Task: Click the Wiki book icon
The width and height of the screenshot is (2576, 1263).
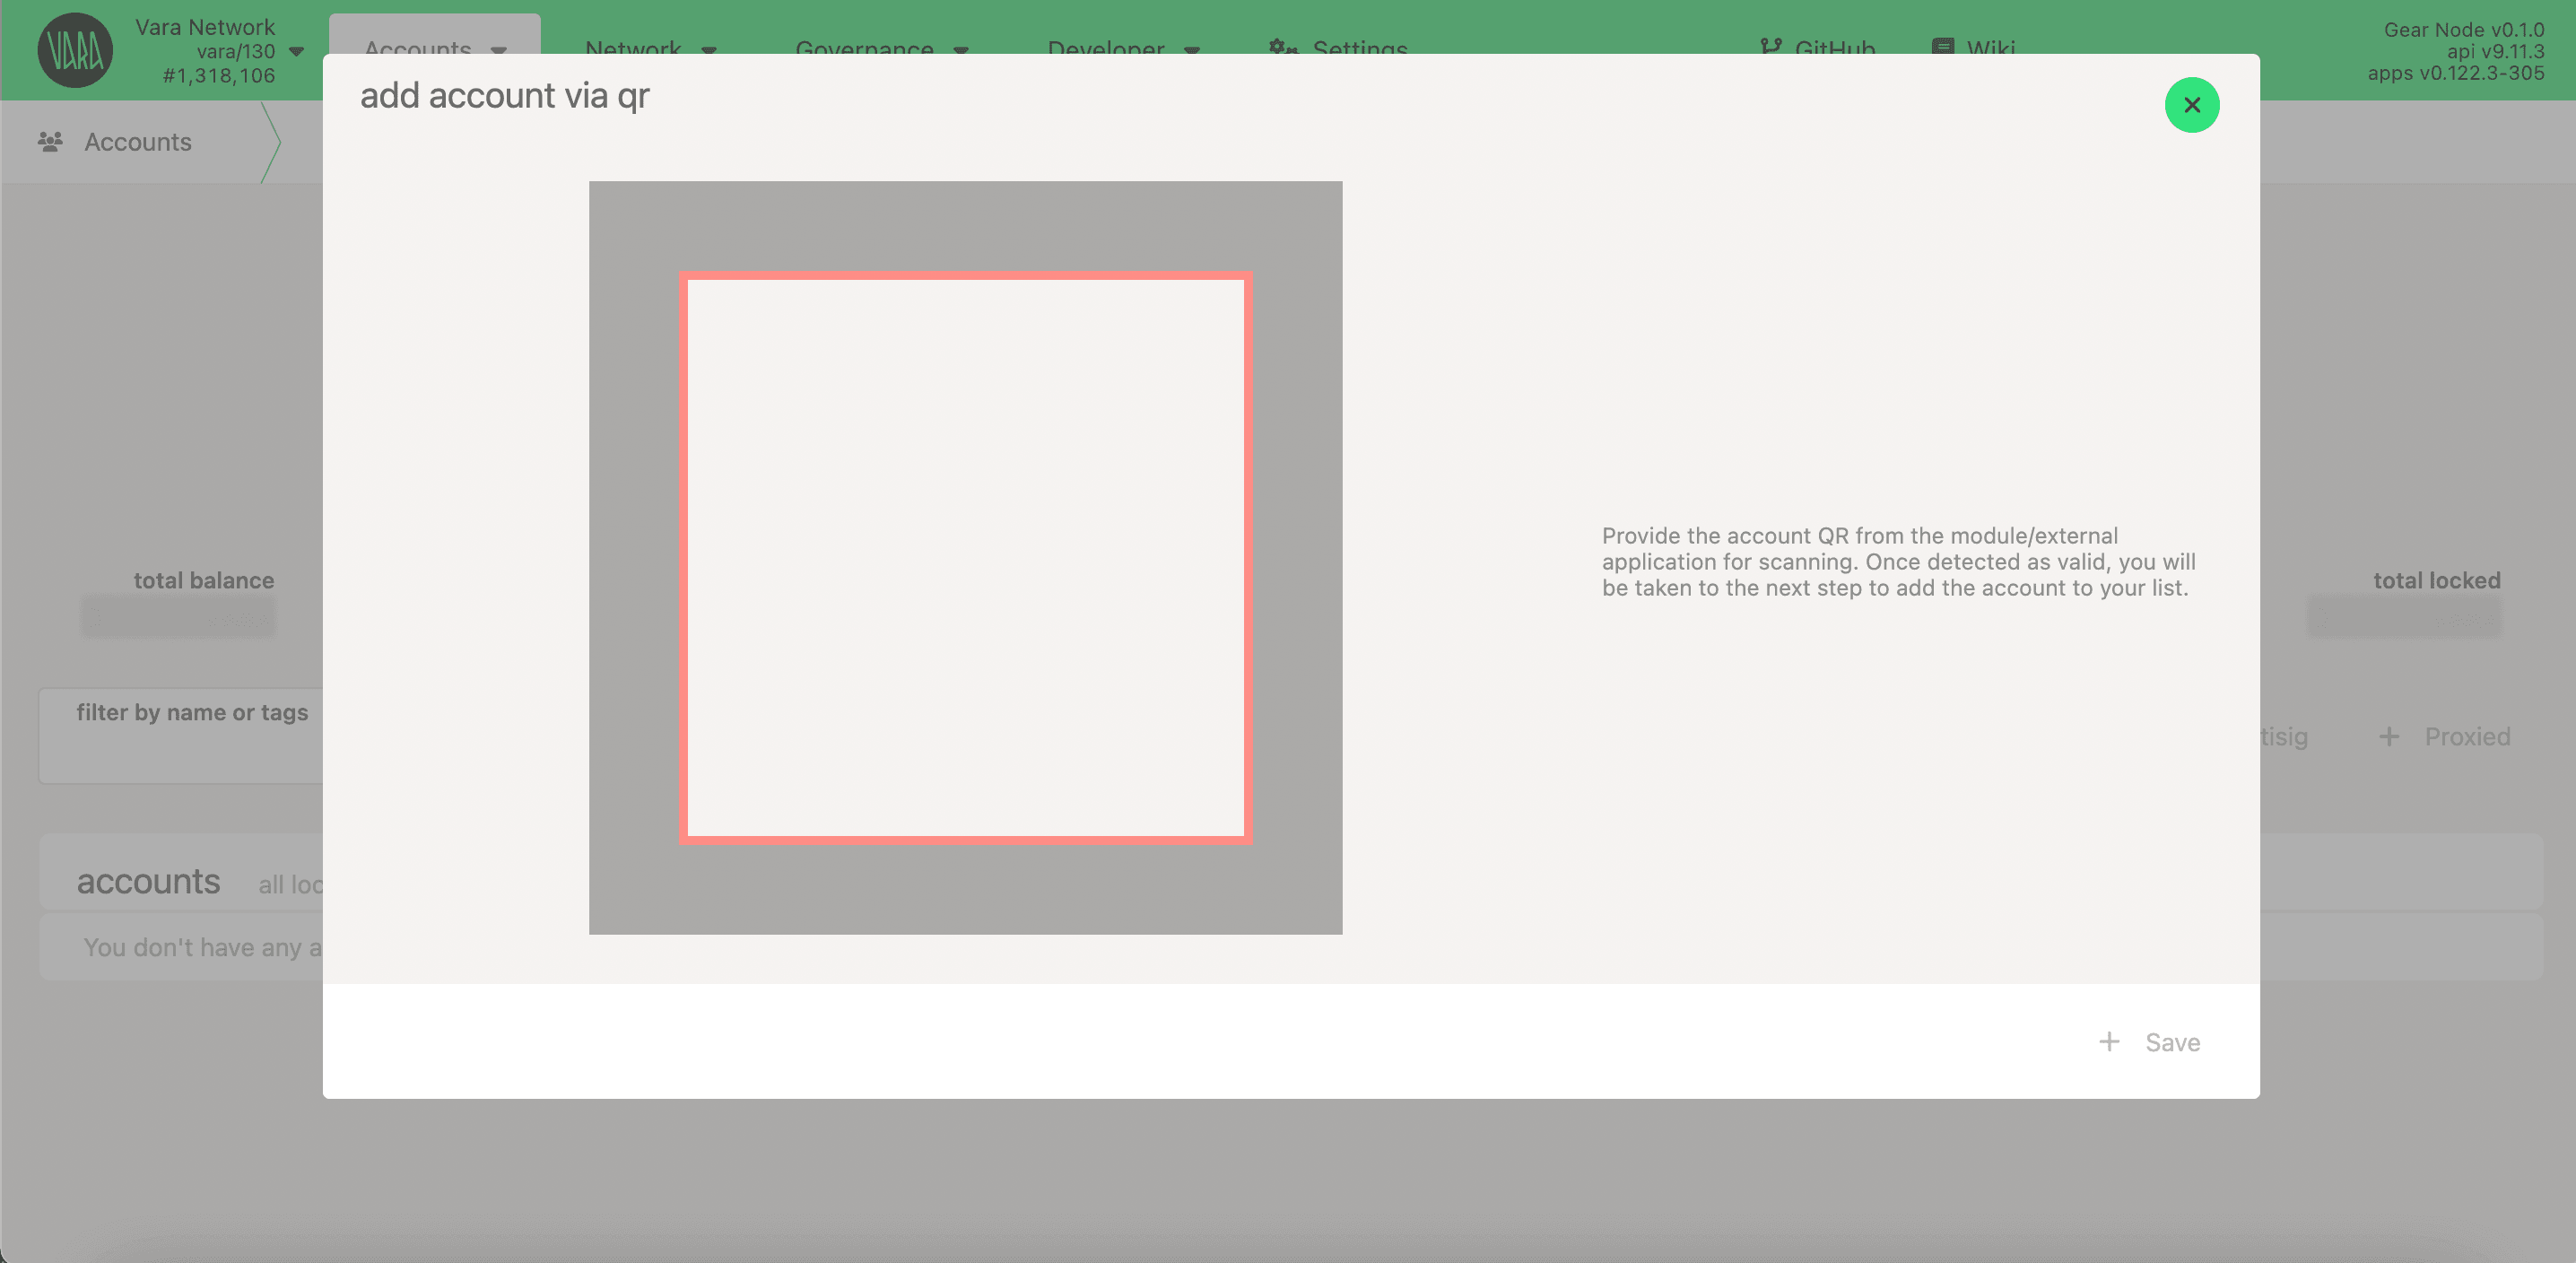Action: tap(1942, 47)
